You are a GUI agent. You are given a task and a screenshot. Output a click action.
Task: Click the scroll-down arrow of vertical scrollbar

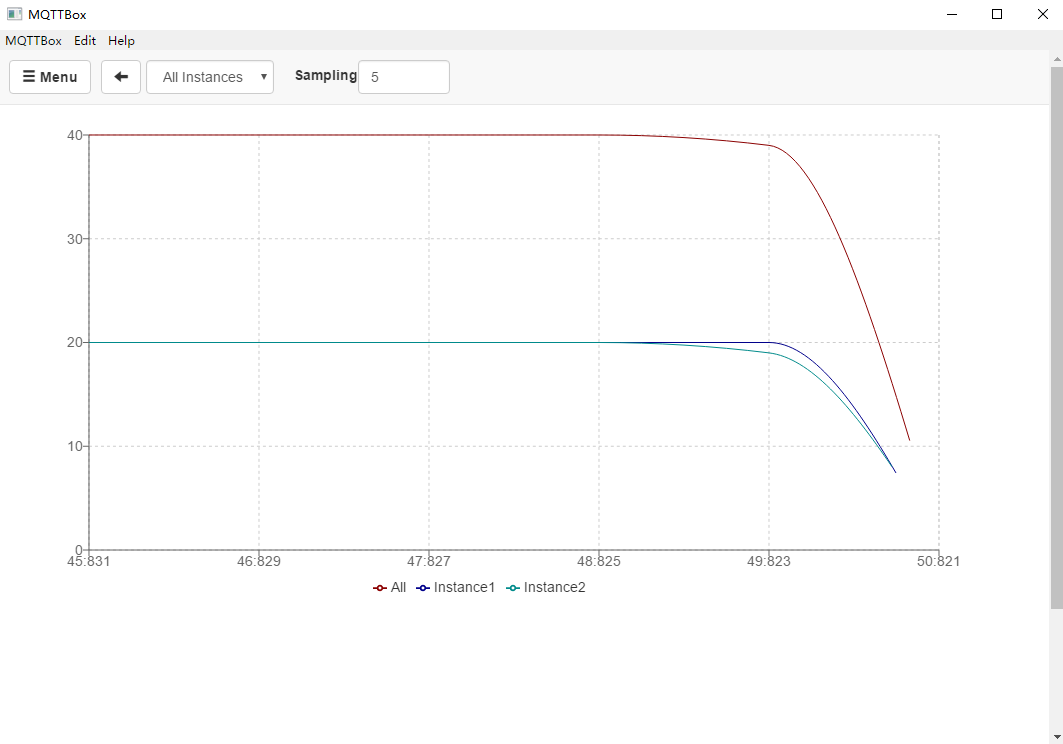pos(1056,737)
